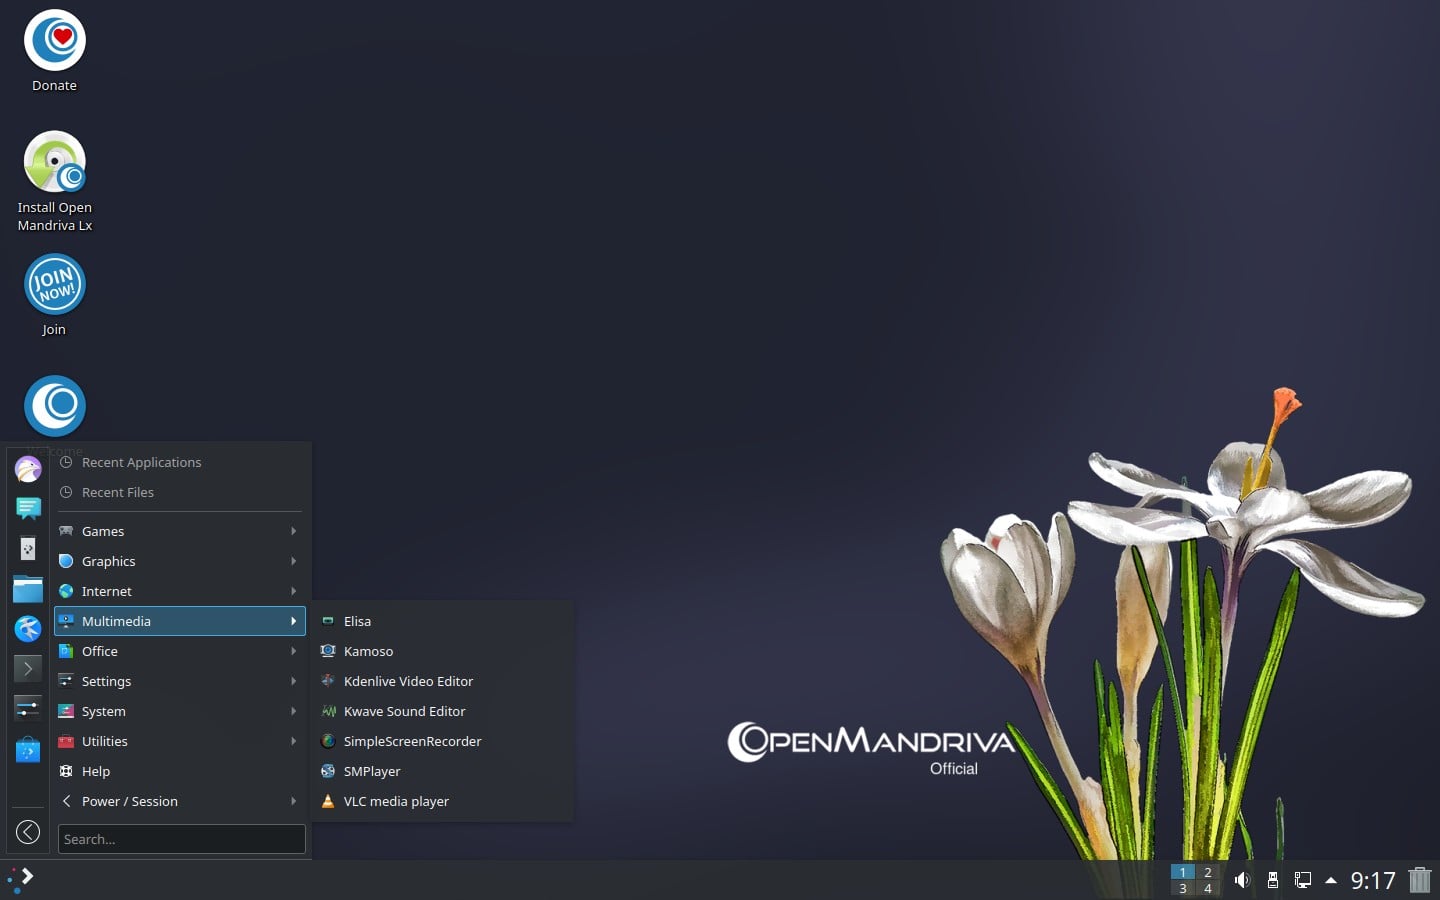Open Dolphin file manager icon in sidebar
The image size is (1440, 900).
point(27,589)
